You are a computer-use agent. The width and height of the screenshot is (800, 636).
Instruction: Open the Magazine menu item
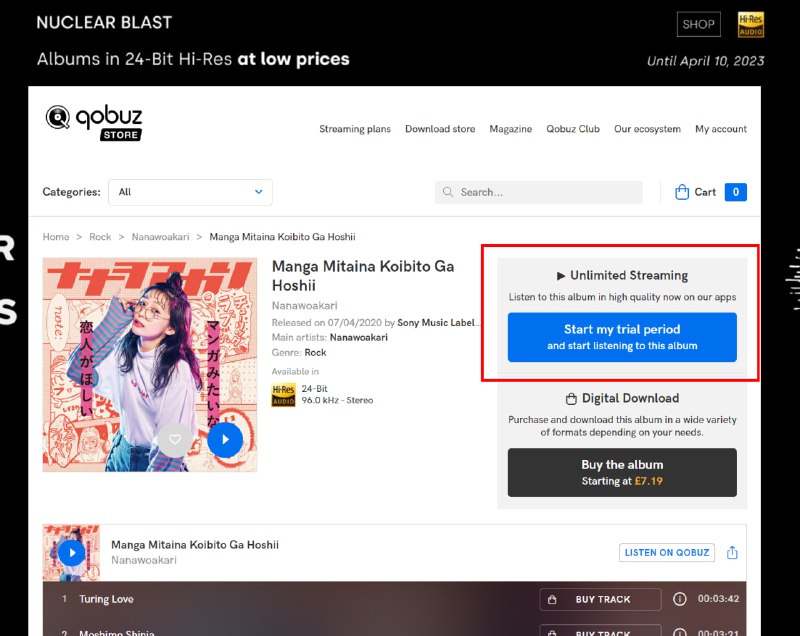click(510, 129)
